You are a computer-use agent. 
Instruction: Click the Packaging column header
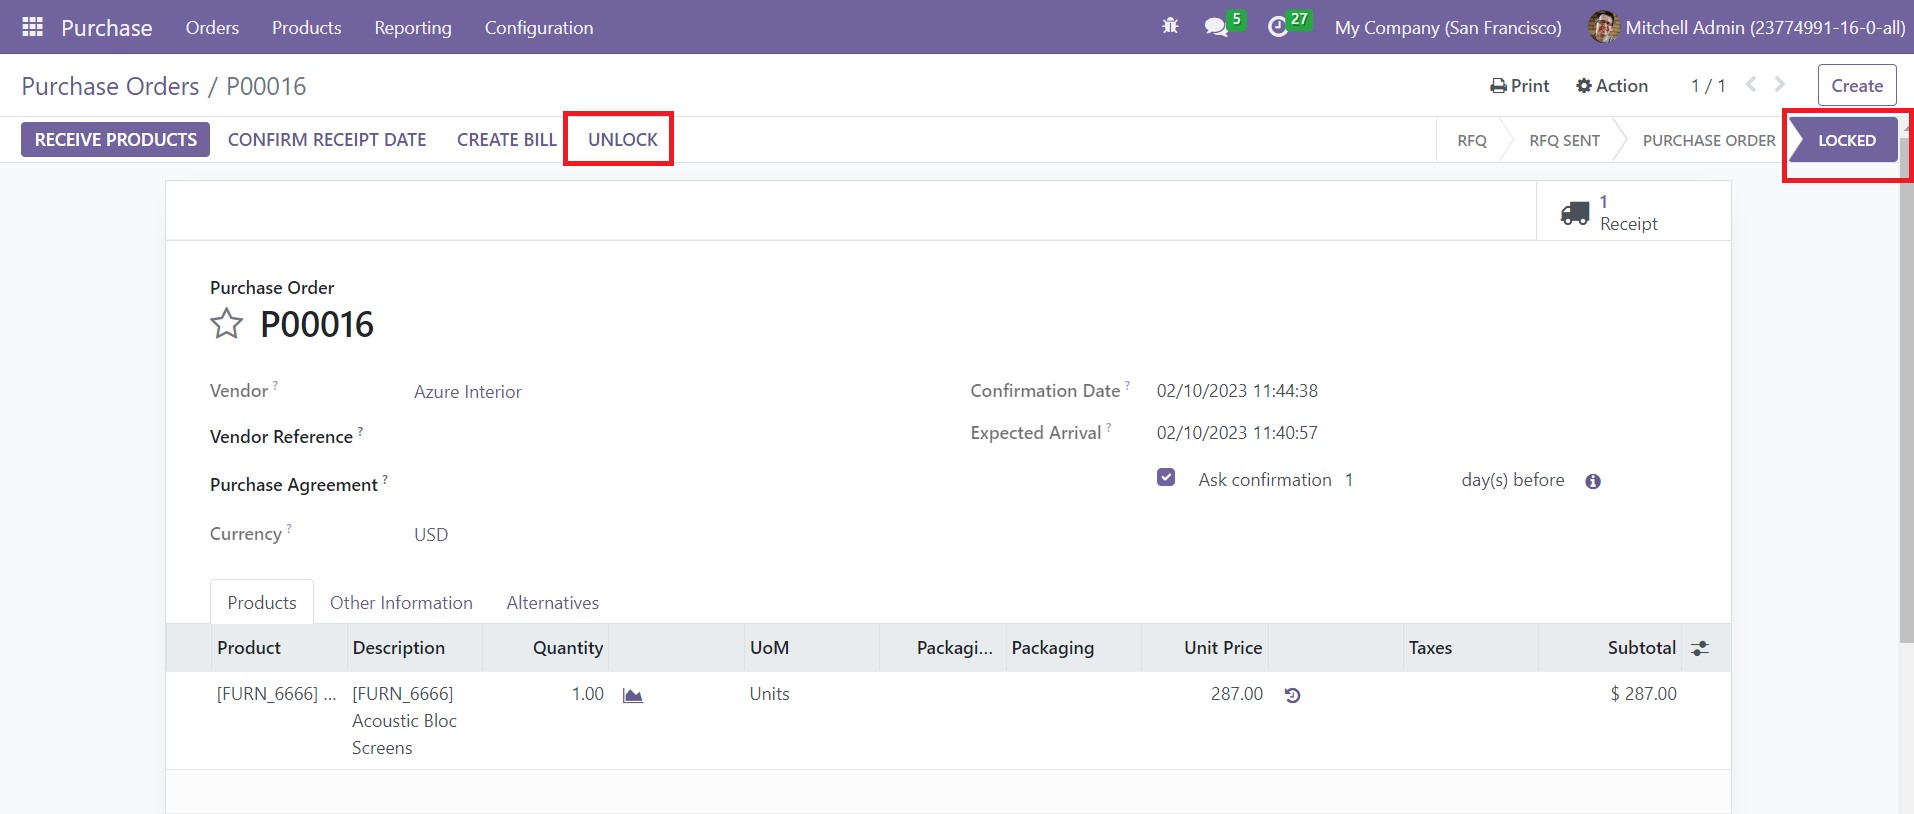tap(1074, 648)
